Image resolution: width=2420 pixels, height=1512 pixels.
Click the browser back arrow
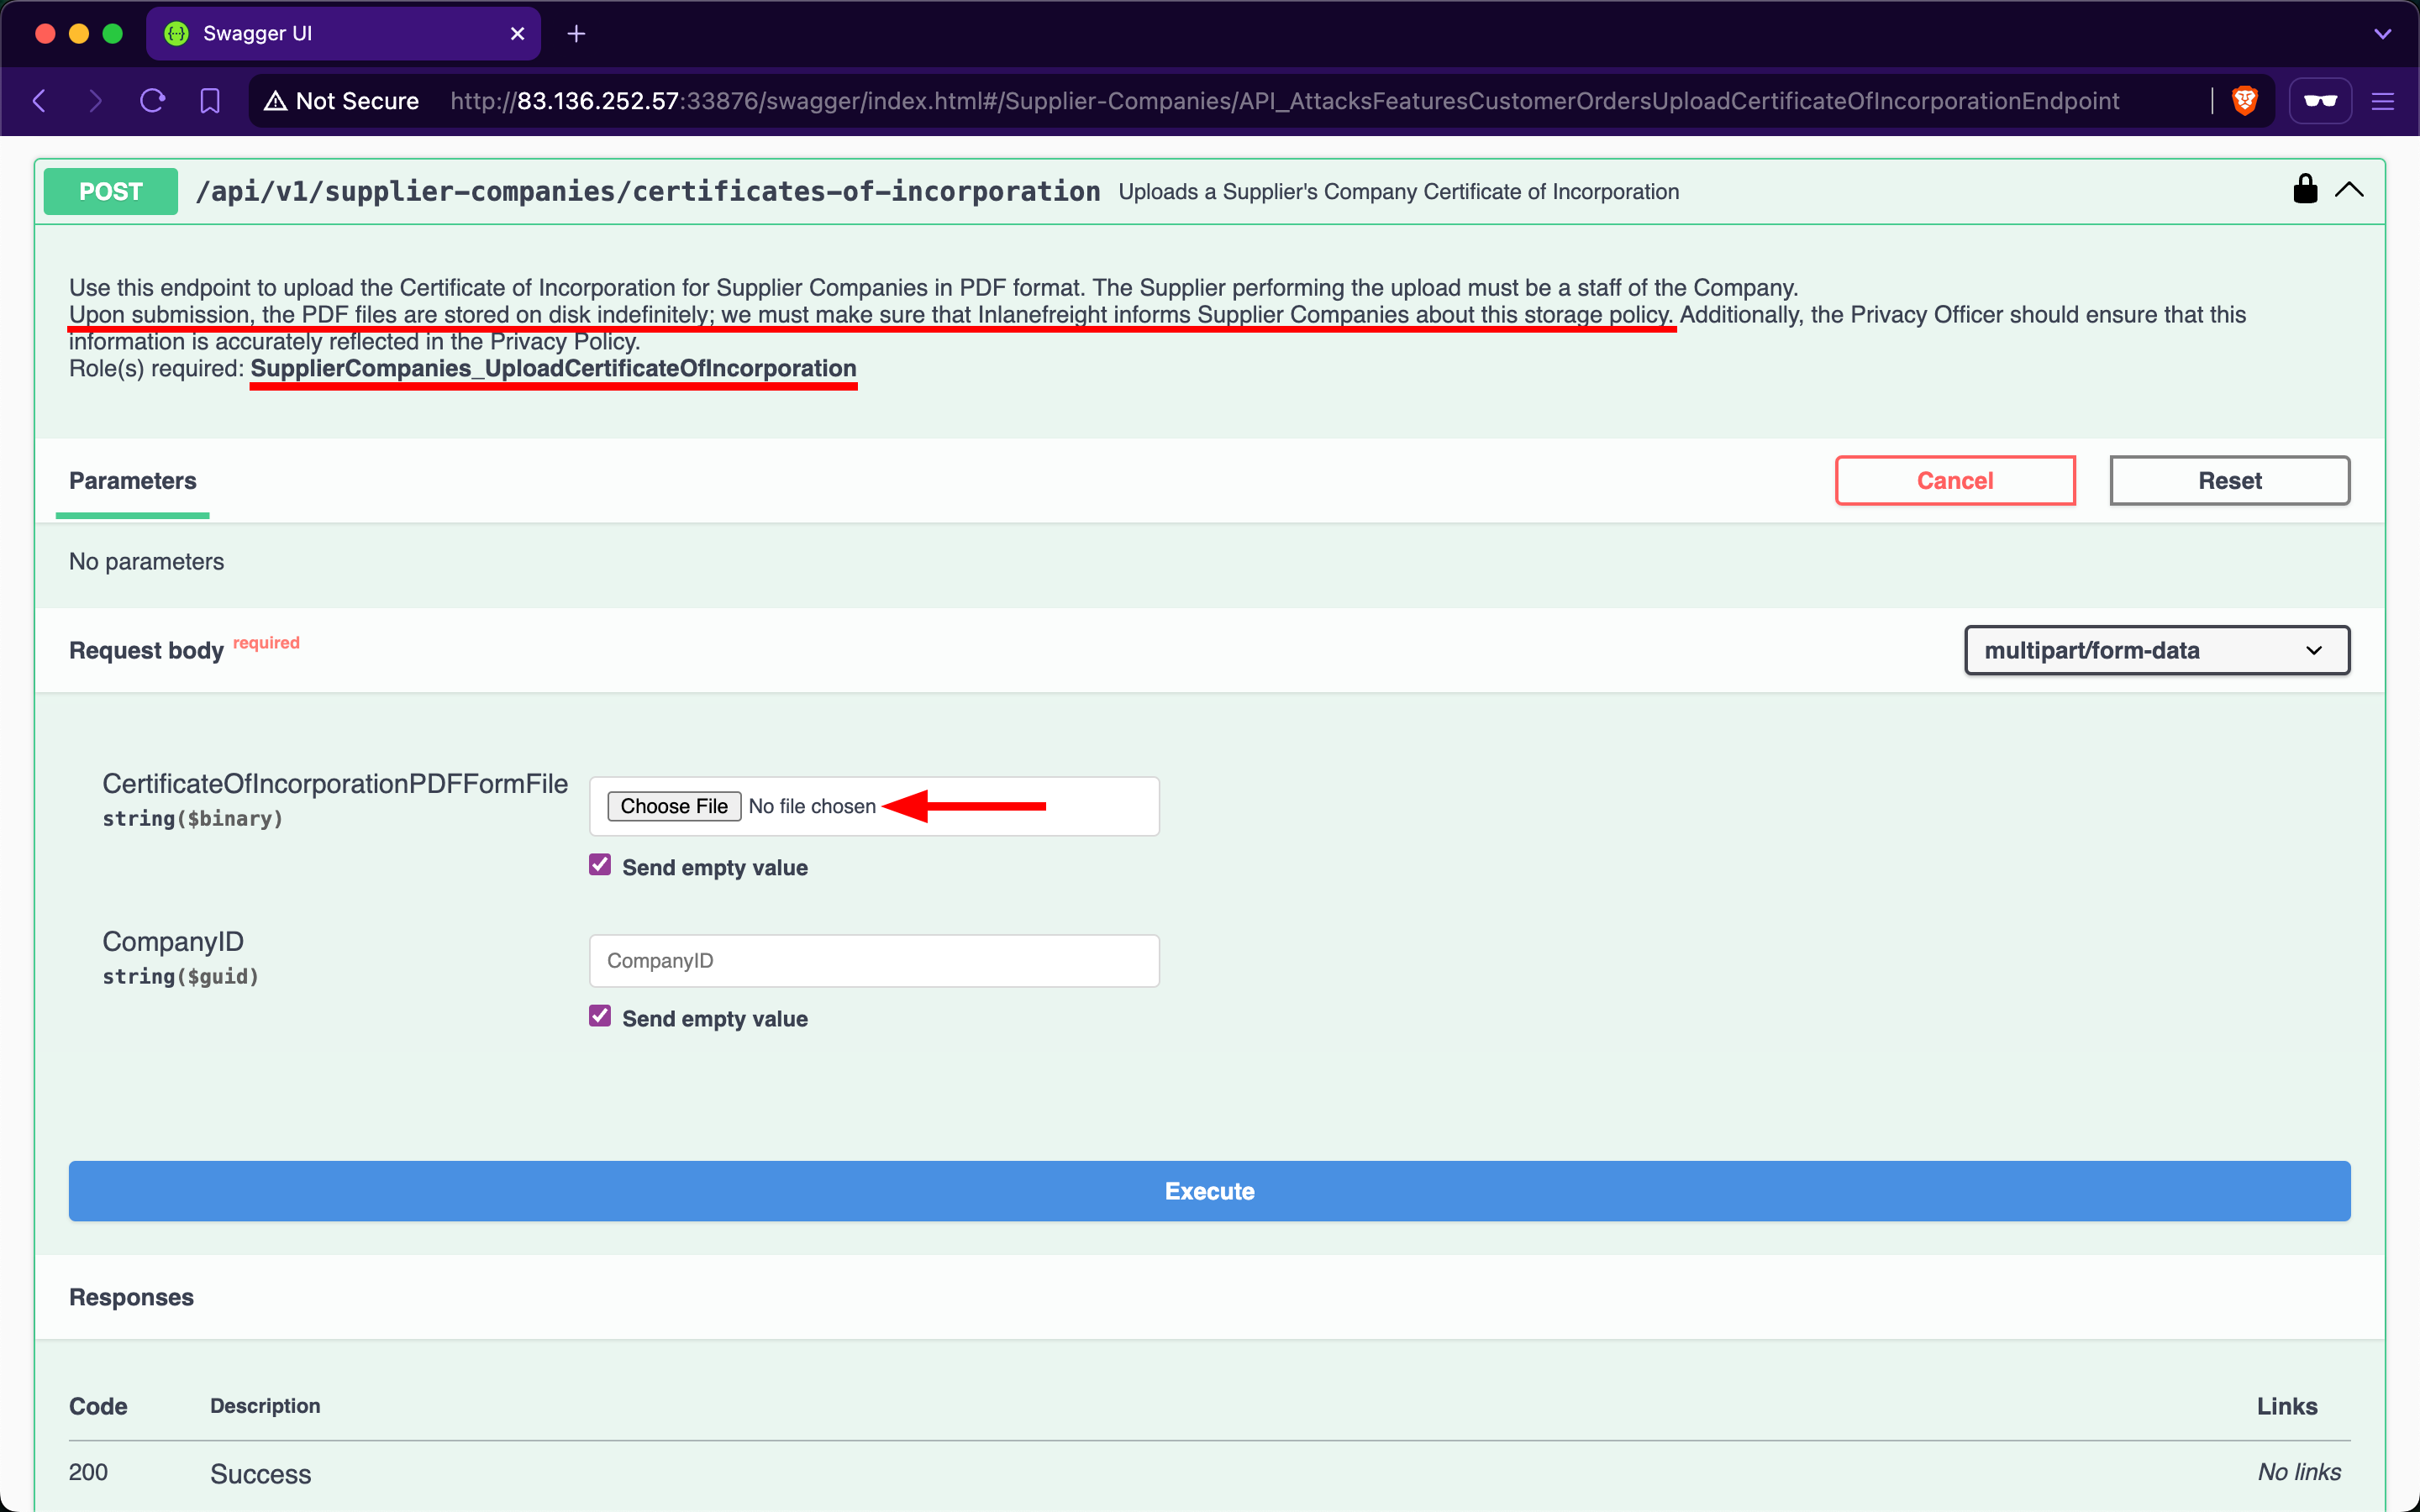(40, 101)
